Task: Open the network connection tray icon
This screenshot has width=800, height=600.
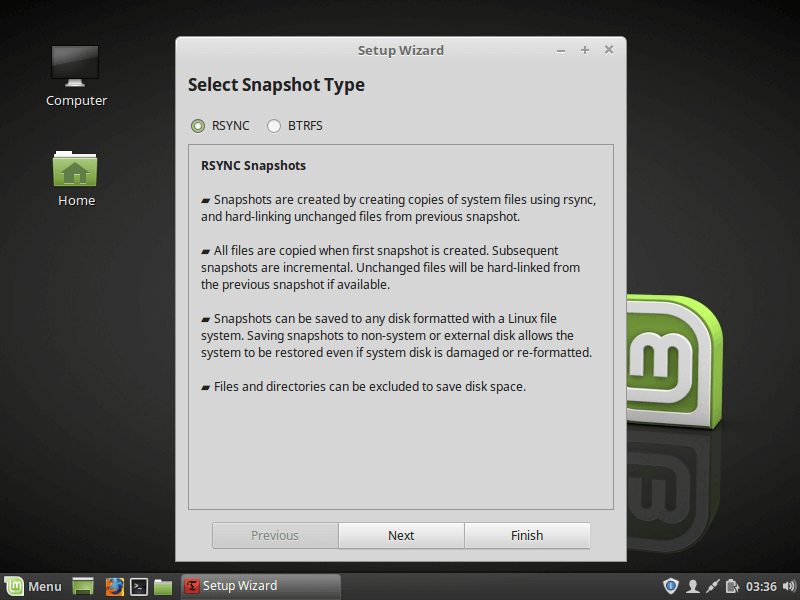Action: point(712,586)
